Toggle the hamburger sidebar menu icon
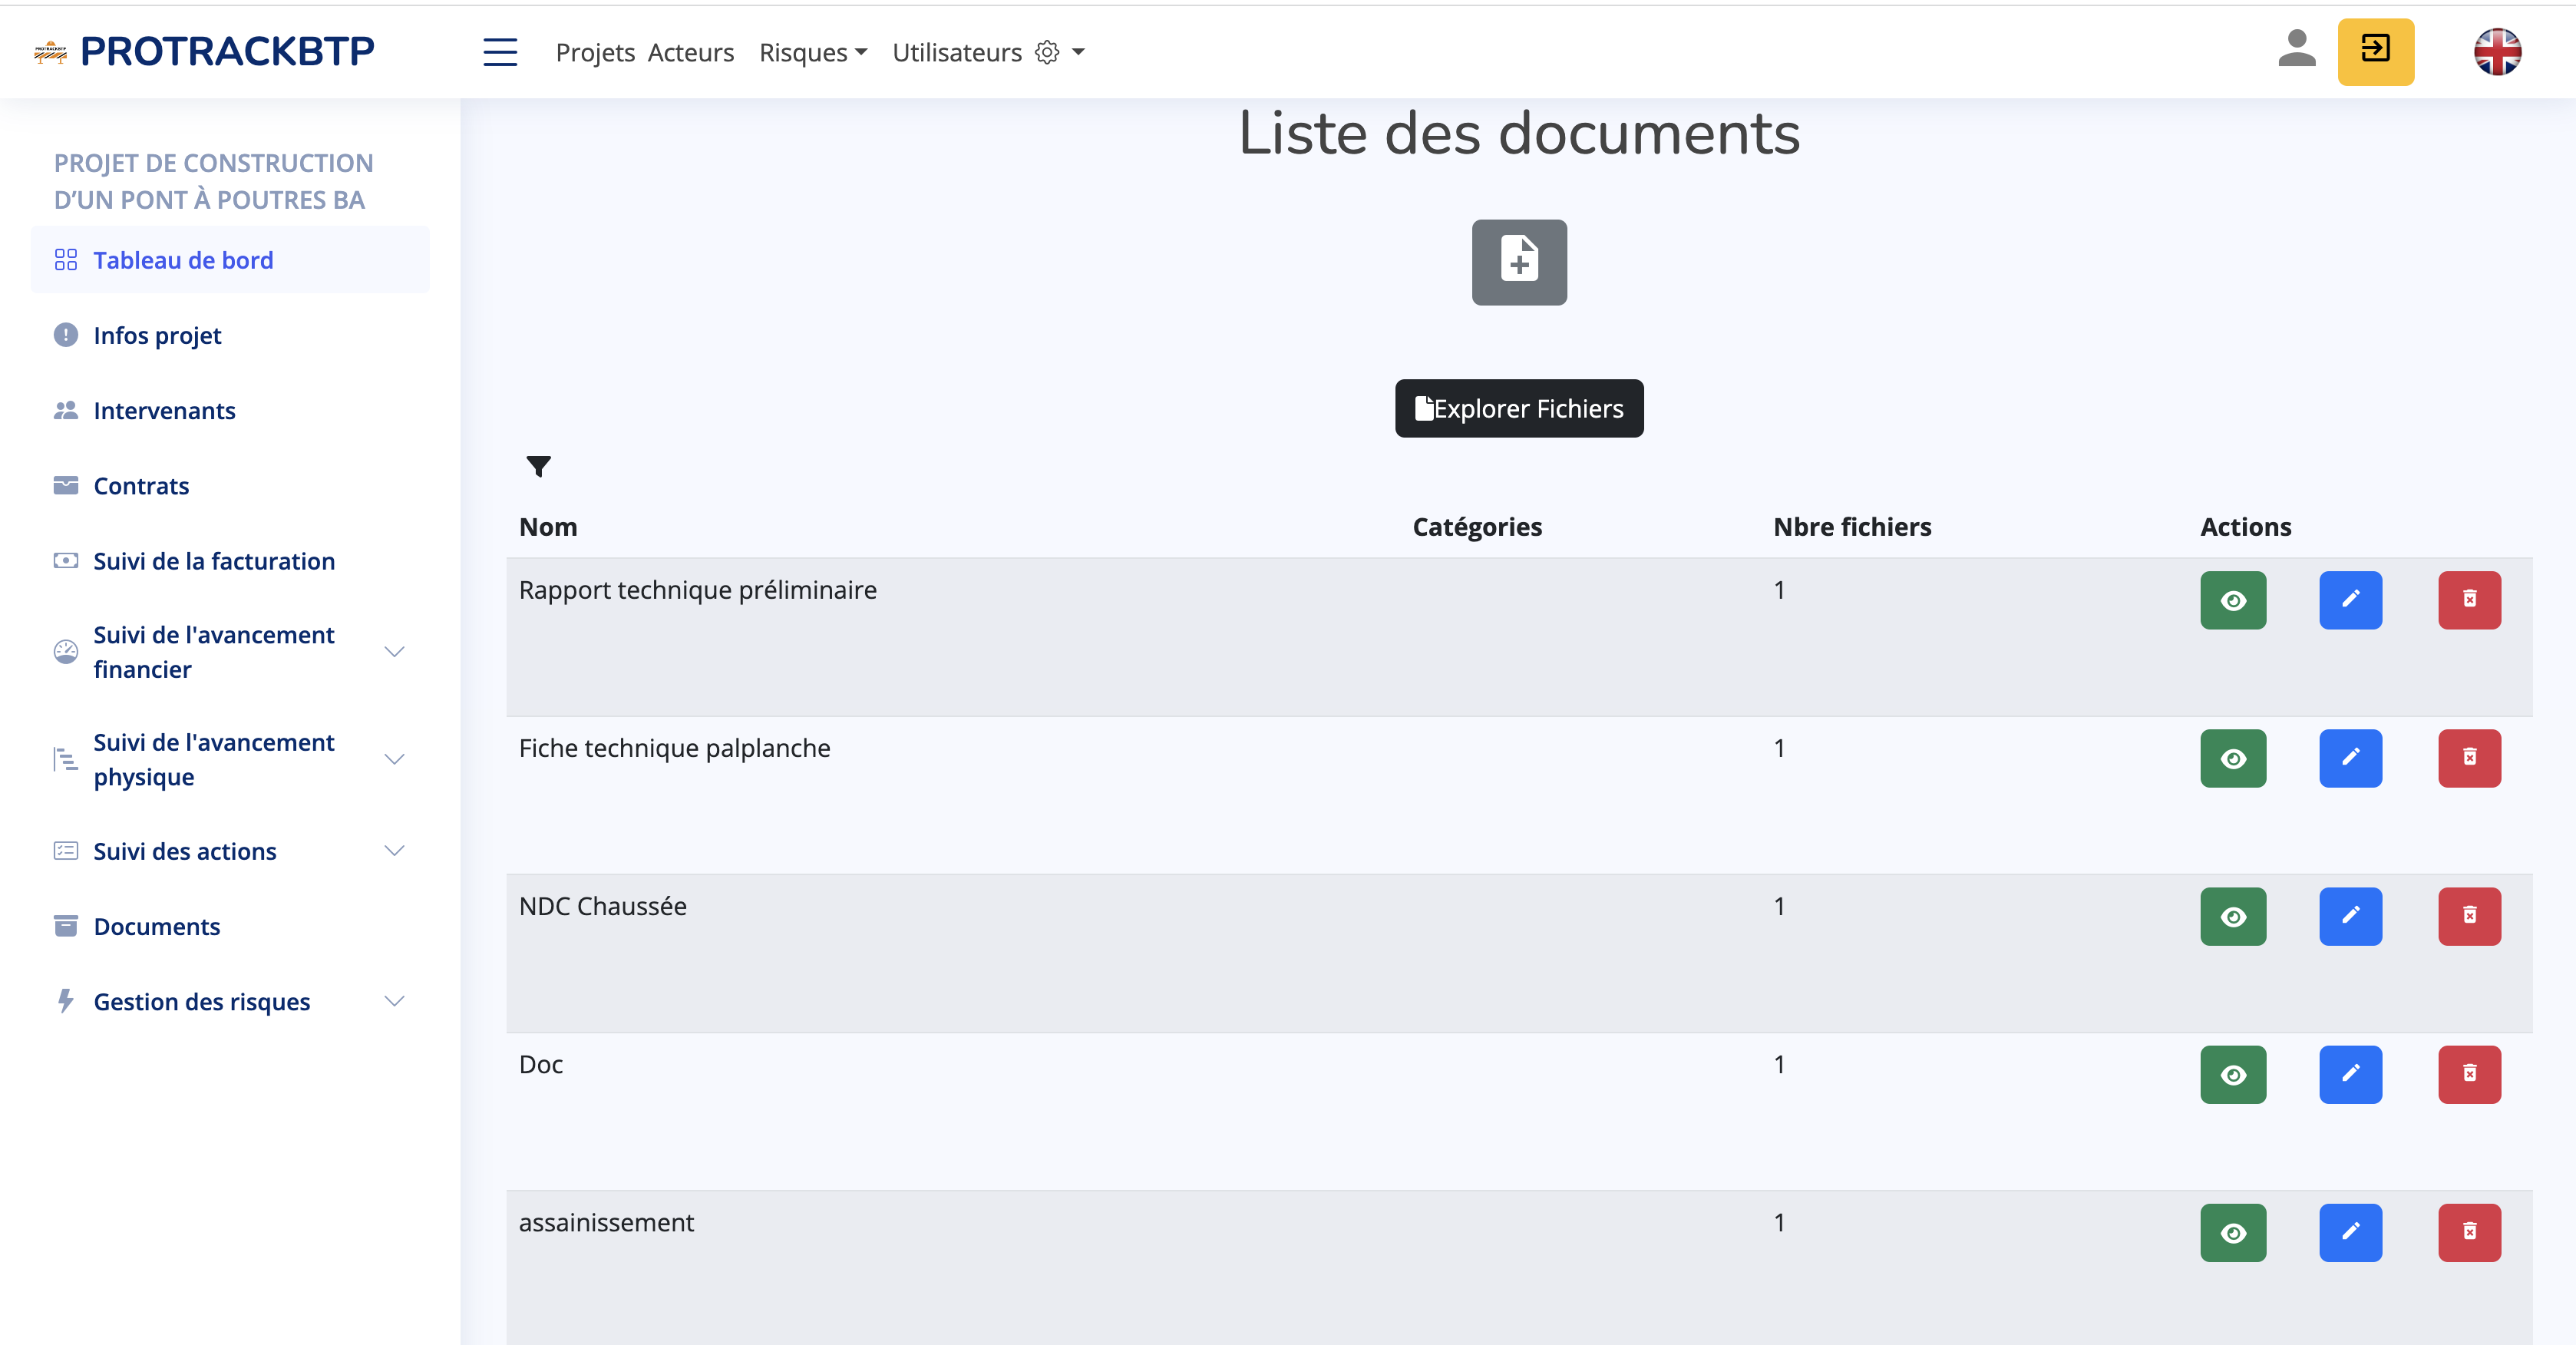Screen dimensions: 2576x1345 [x=500, y=52]
